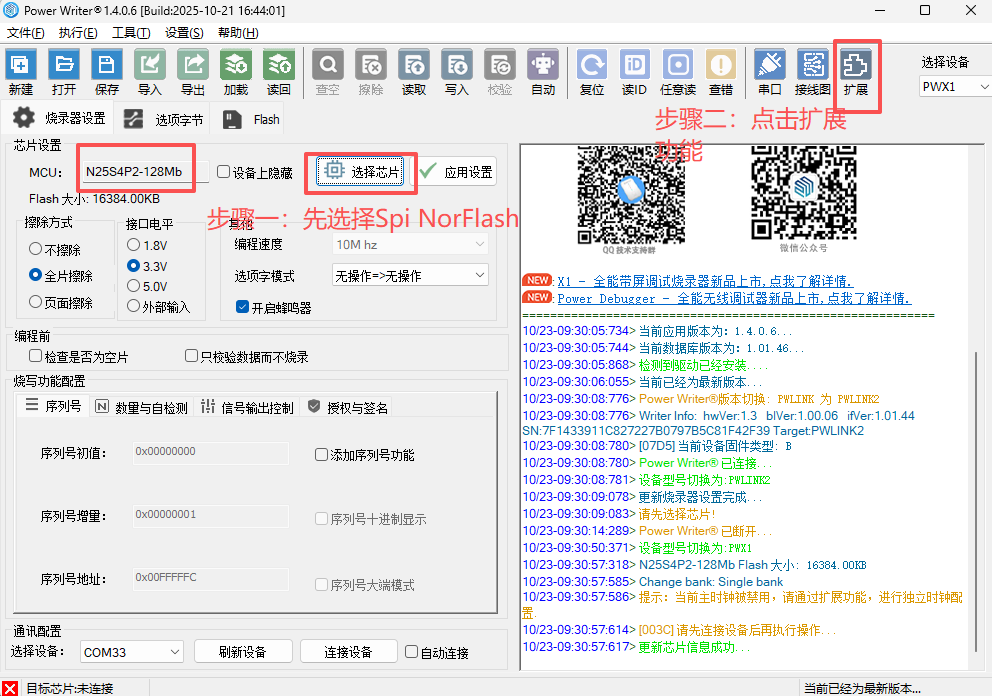Toggle the 开启蜂鸣器 buzzer checkbox

click(242, 307)
